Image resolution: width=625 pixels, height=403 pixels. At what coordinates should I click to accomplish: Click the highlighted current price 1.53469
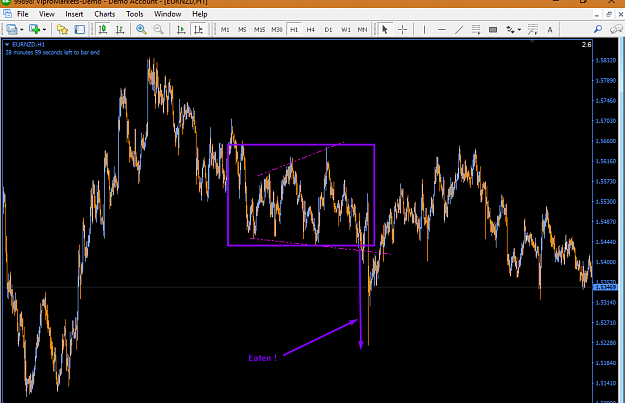[605, 287]
